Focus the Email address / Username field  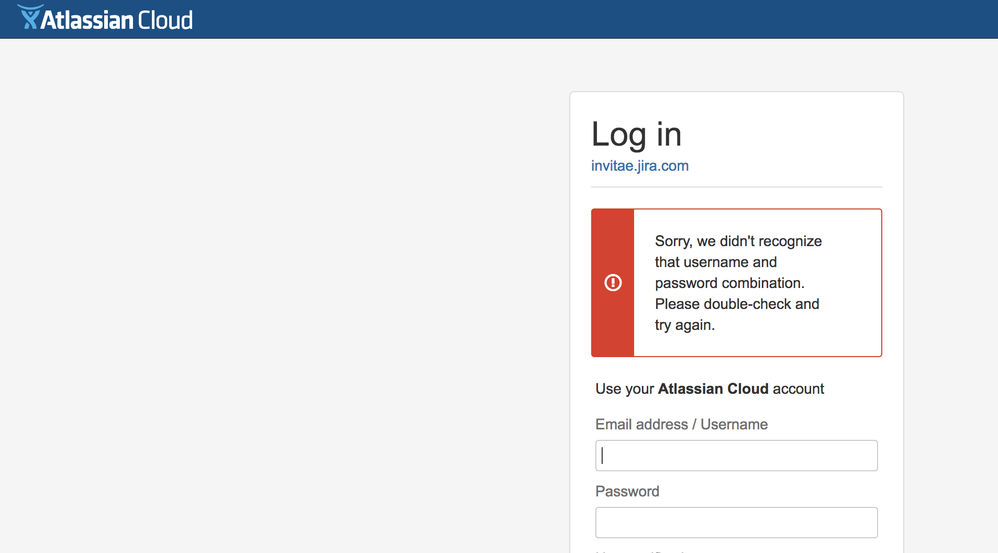pos(736,456)
